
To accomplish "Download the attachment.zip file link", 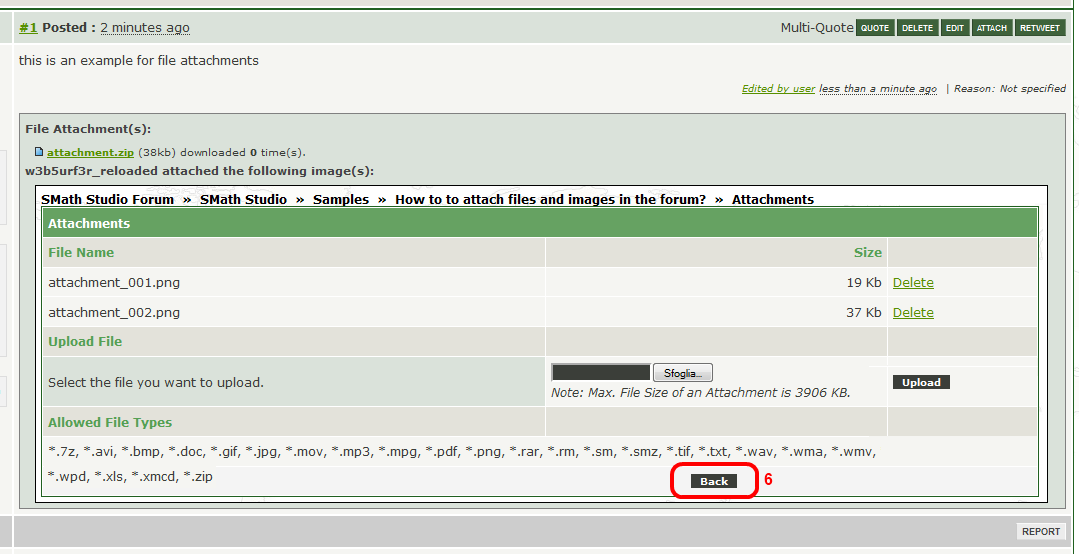I will point(90,152).
